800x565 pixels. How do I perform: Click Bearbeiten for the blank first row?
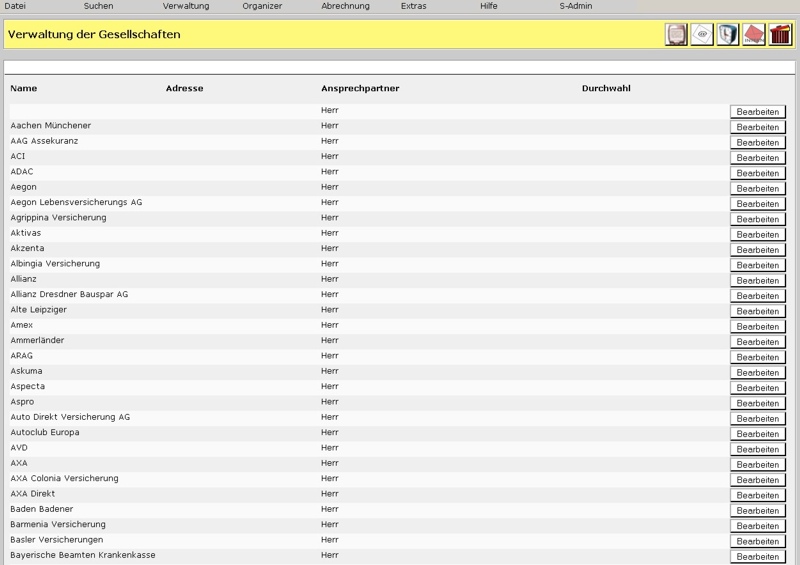[758, 112]
